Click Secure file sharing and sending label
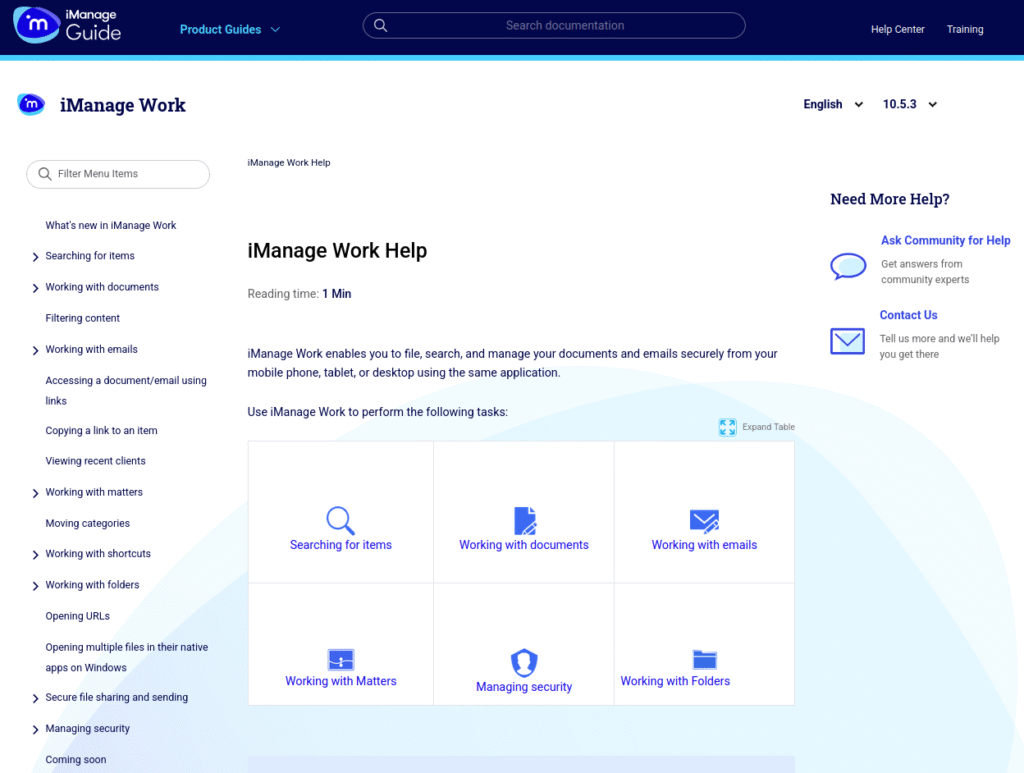The width and height of the screenshot is (1024, 773). click(x=117, y=697)
